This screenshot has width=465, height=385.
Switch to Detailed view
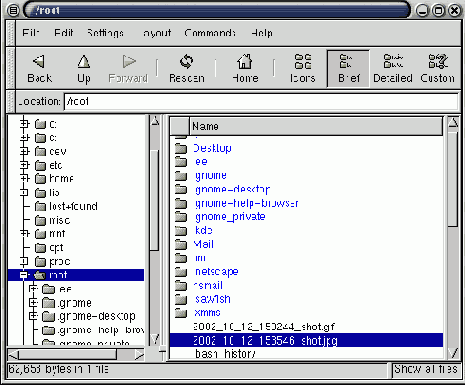click(x=393, y=69)
